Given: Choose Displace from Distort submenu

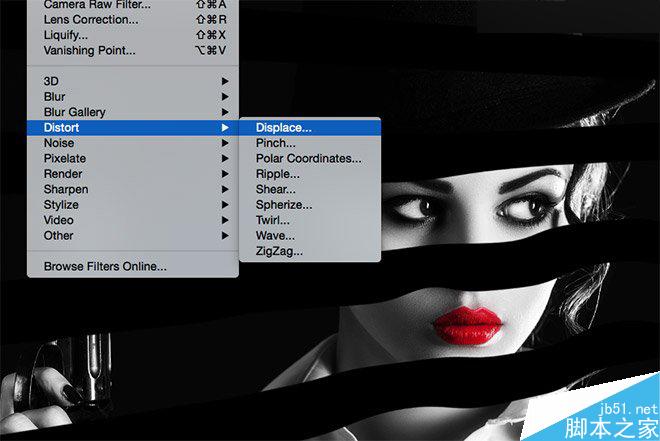Looking at the screenshot, I should pos(310,128).
